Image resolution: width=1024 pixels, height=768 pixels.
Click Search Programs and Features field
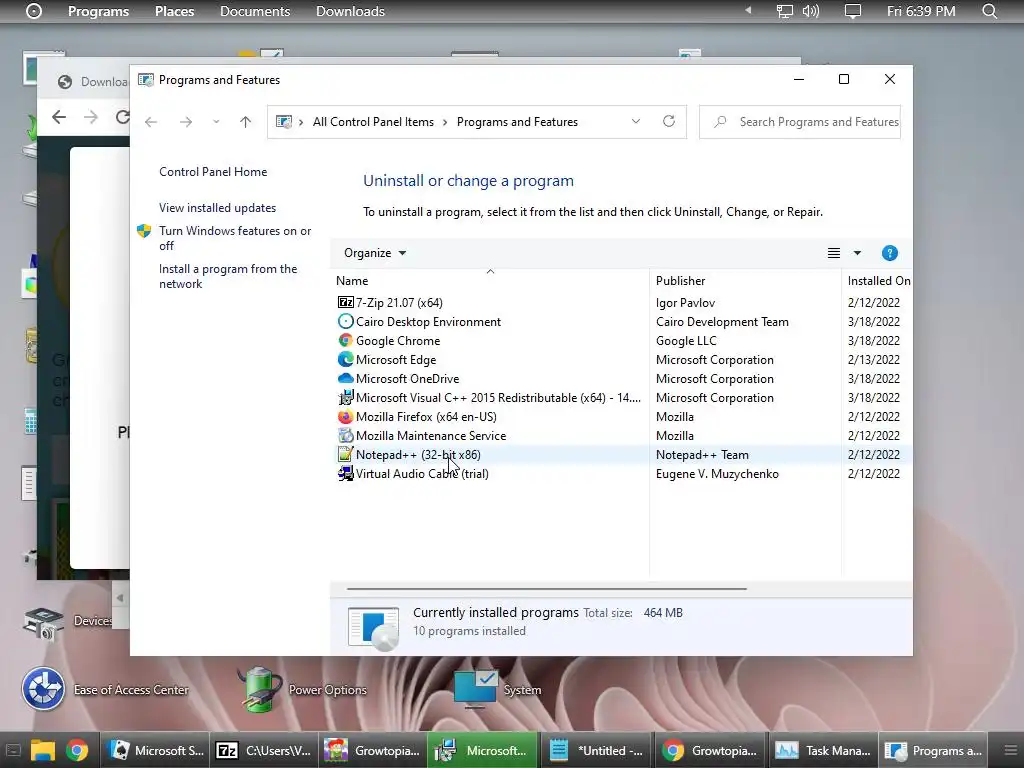click(800, 122)
